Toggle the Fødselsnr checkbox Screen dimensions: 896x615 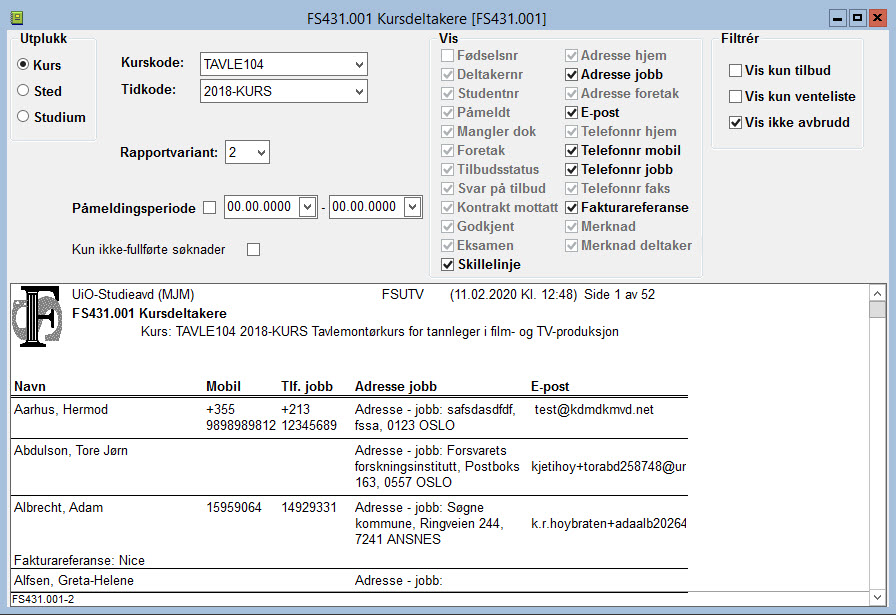447,55
